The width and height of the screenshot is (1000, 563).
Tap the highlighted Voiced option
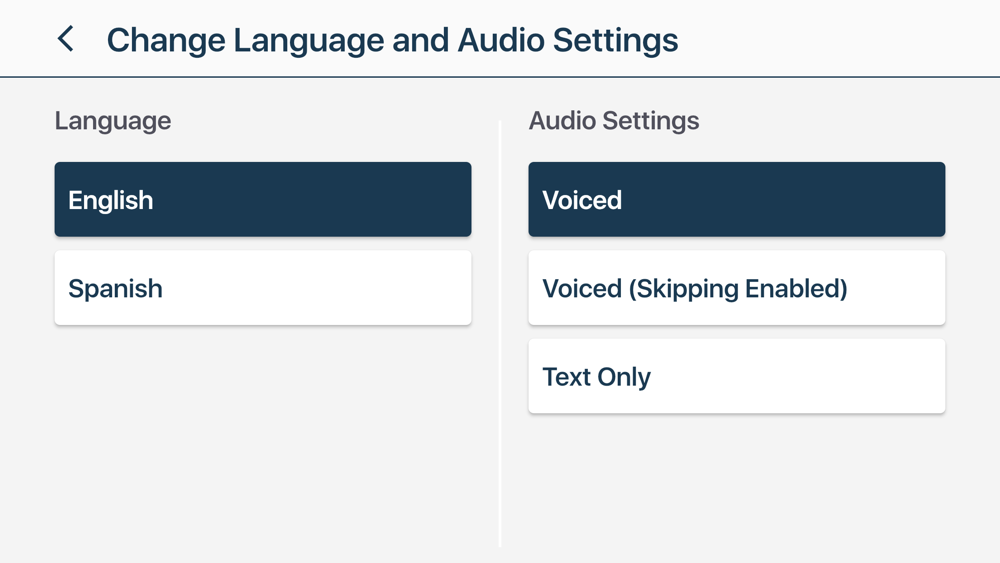[x=736, y=200]
